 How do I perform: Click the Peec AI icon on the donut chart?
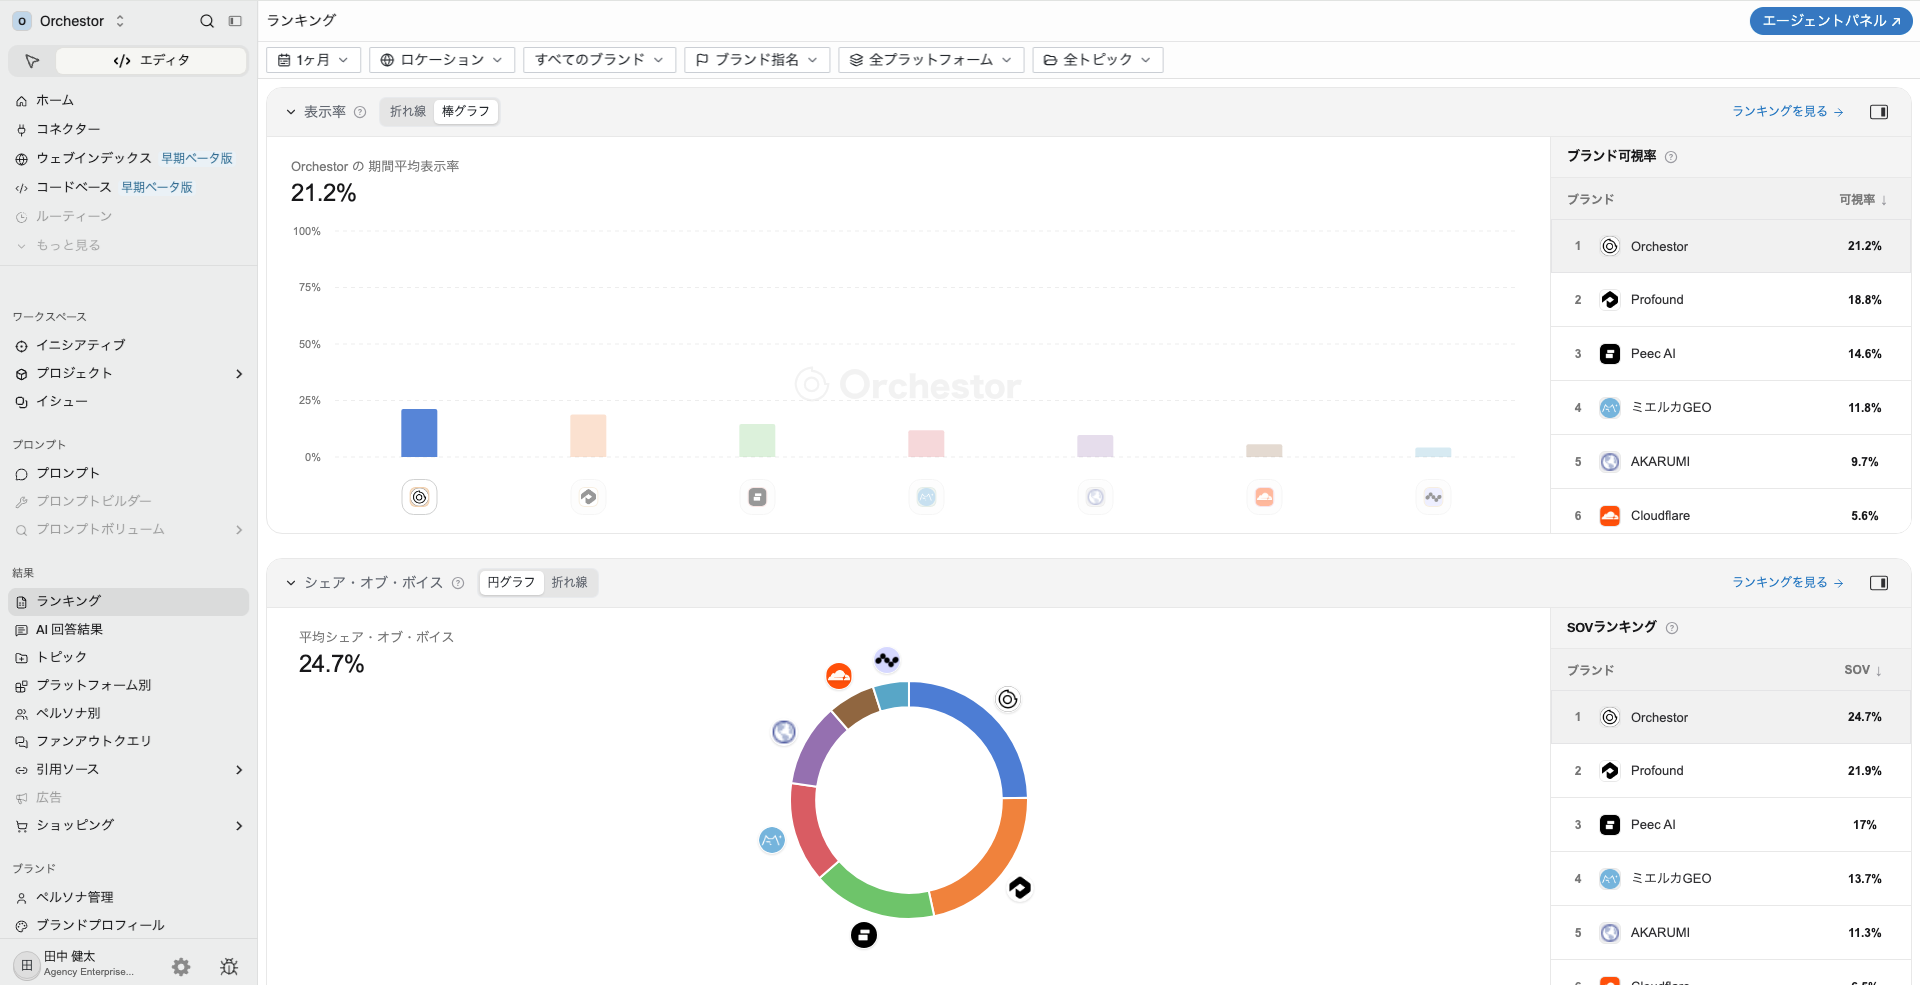click(x=864, y=935)
